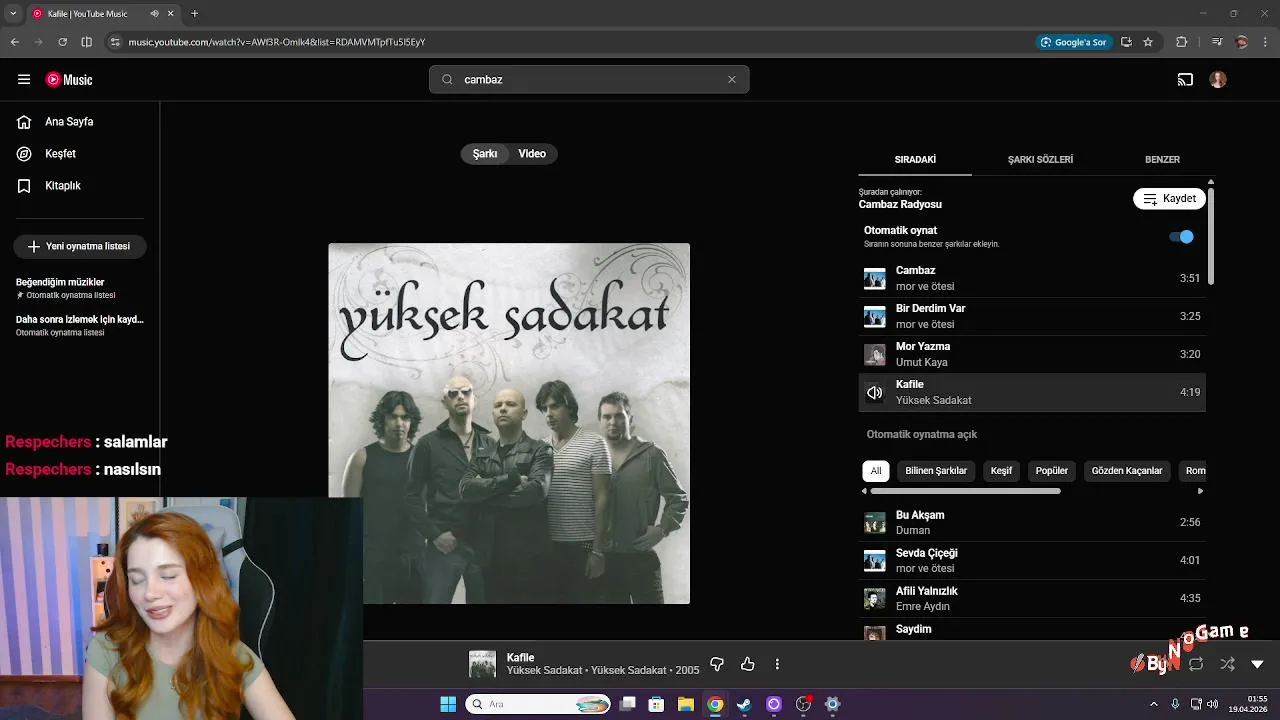Open the ŞARKI SÖZLERİ lyrics tab
The image size is (1280, 720).
pyautogui.click(x=1040, y=160)
